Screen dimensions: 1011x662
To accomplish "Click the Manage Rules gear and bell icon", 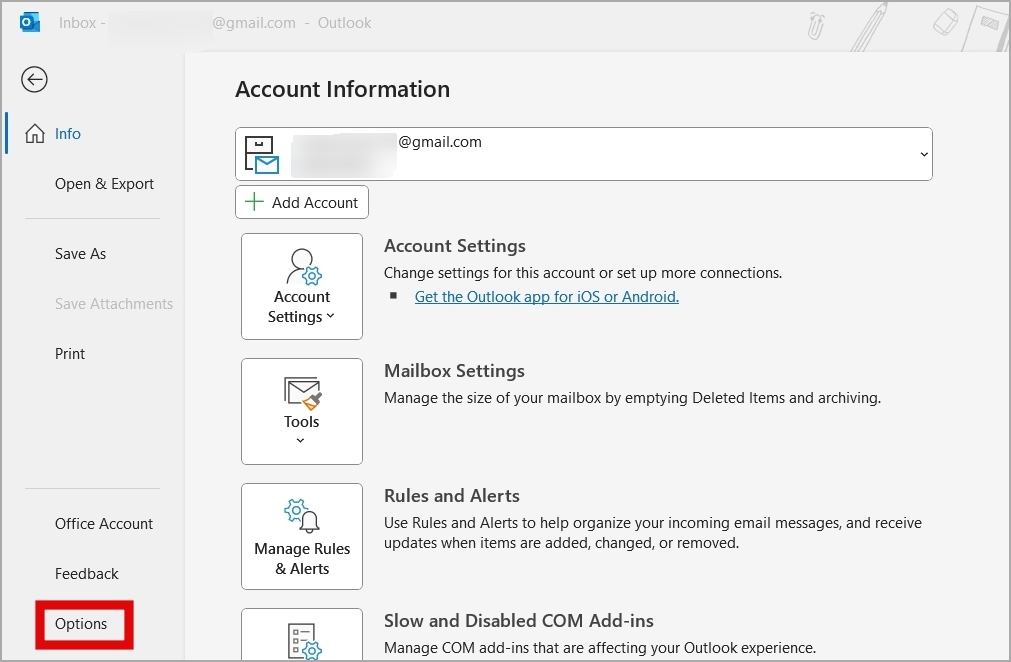I will pyautogui.click(x=302, y=516).
